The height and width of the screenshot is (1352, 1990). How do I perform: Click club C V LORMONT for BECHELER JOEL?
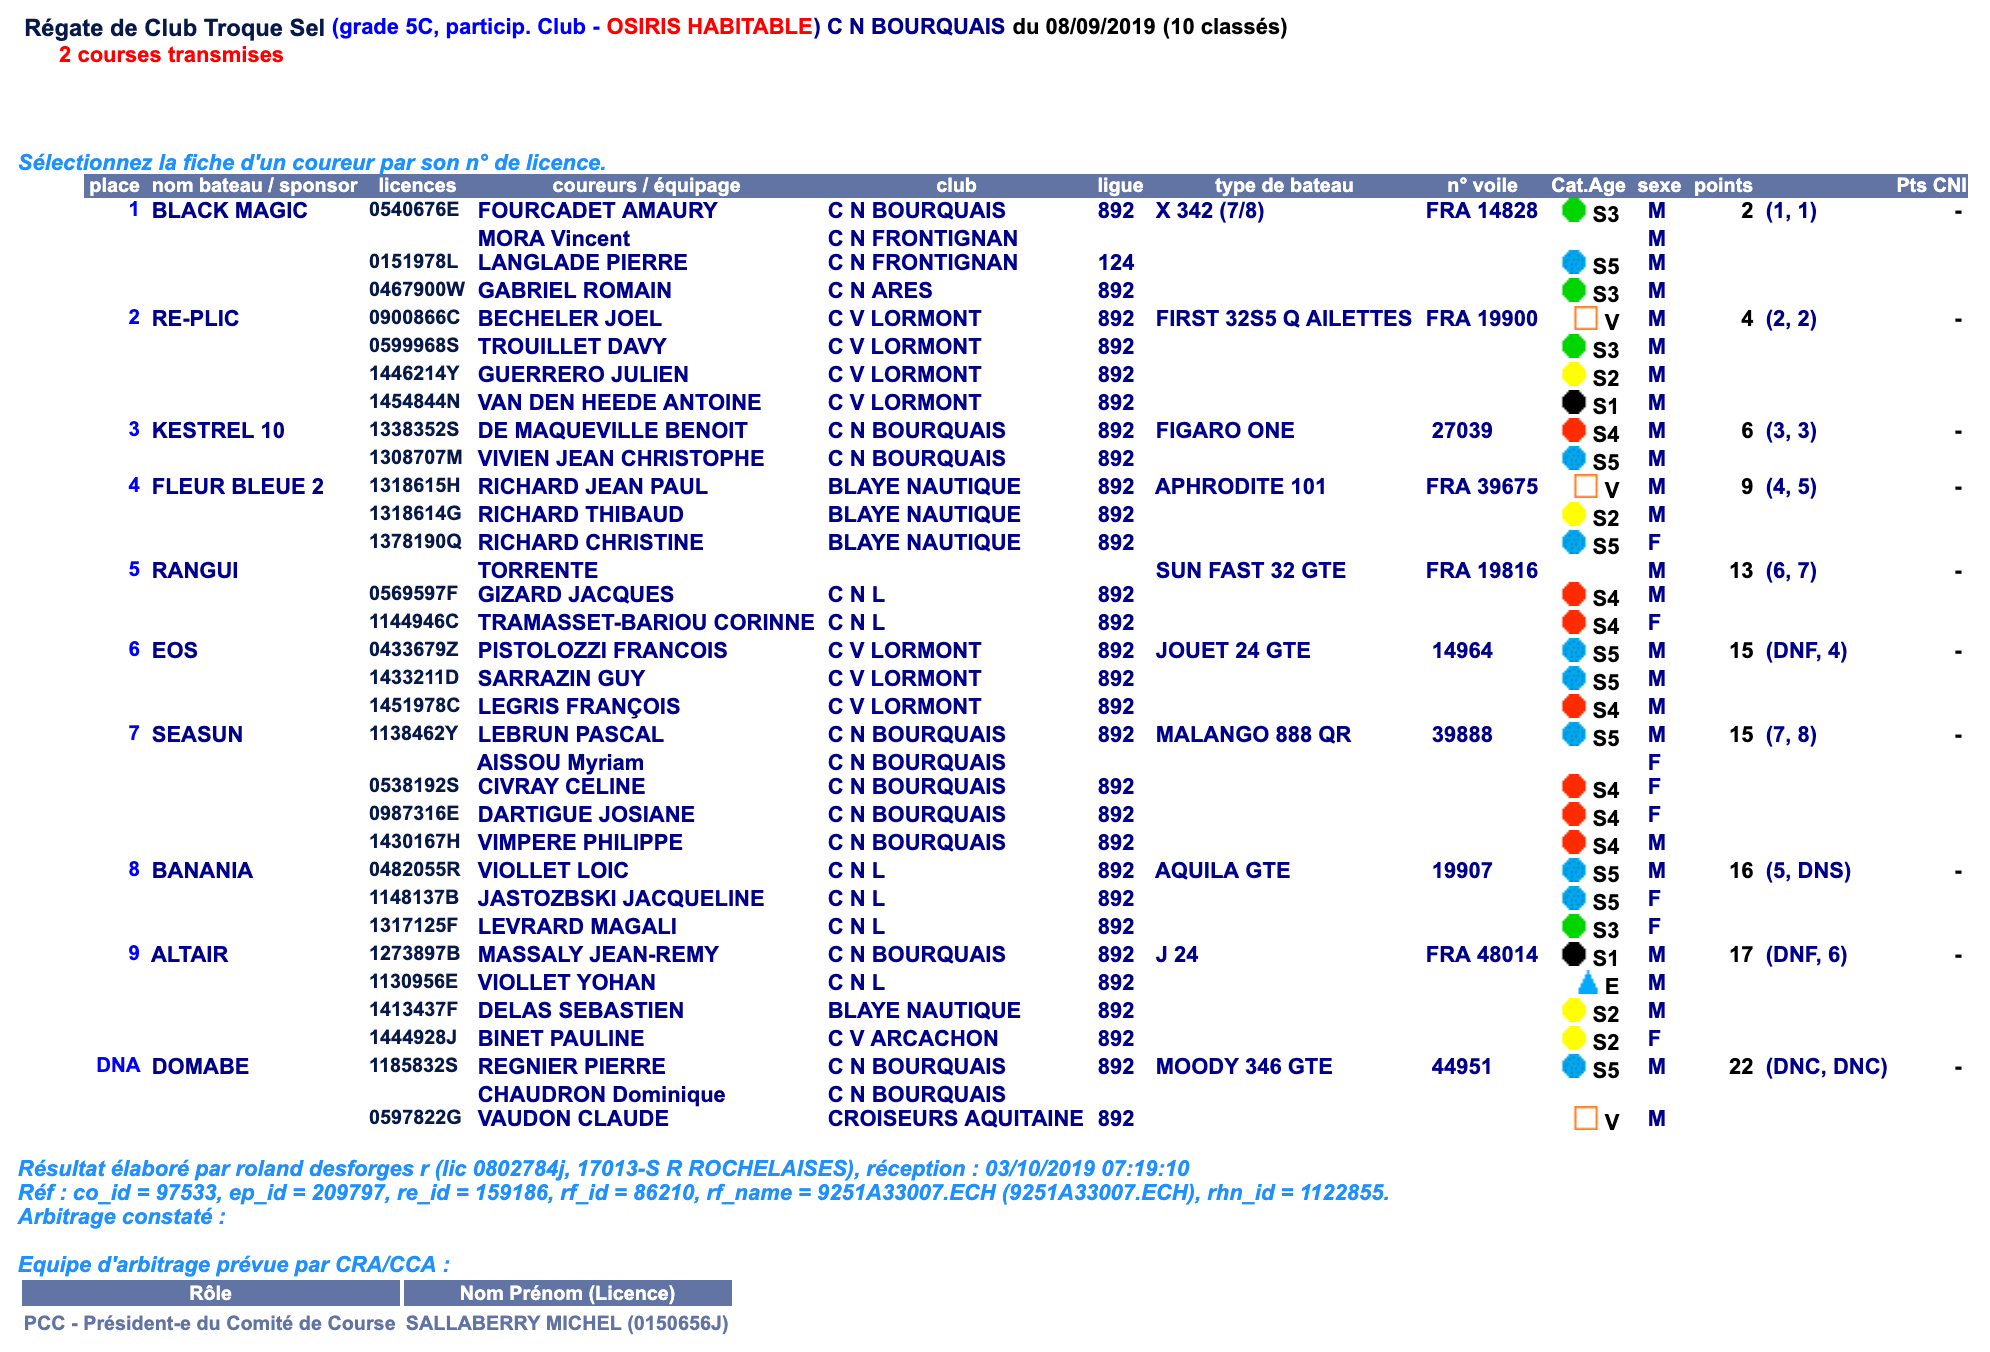[904, 319]
